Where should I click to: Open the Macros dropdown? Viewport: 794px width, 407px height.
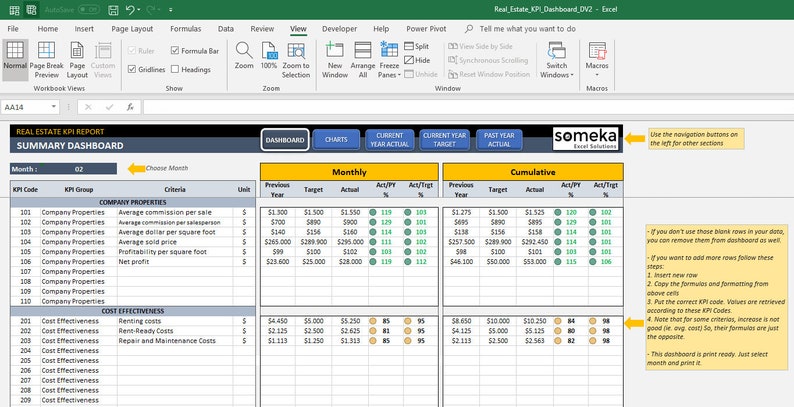coord(597,60)
